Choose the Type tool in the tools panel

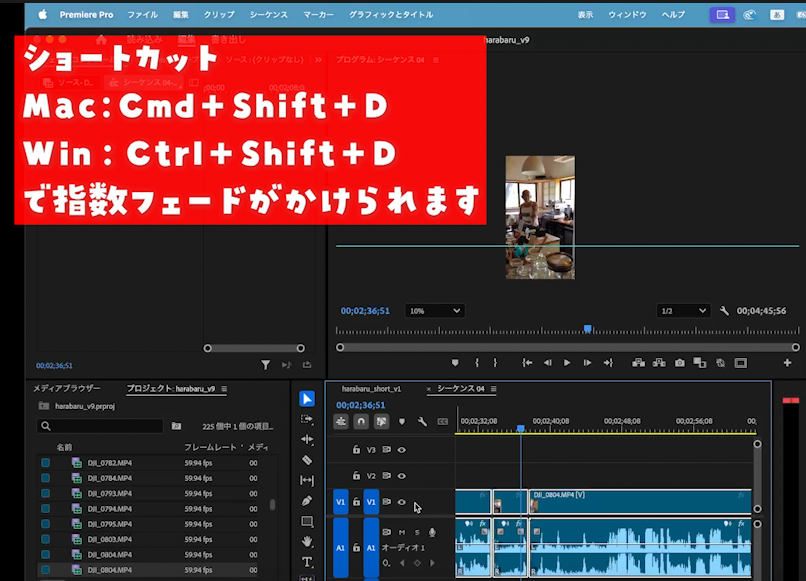(x=307, y=562)
